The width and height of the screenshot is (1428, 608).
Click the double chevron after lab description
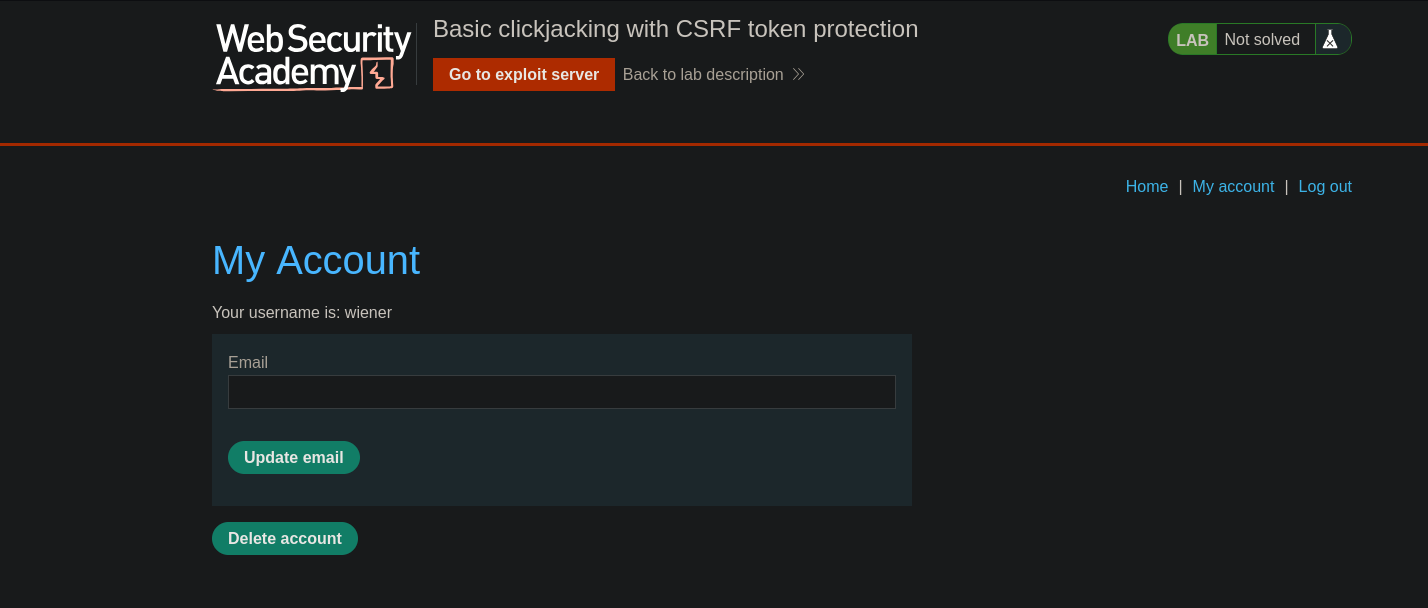click(x=798, y=74)
